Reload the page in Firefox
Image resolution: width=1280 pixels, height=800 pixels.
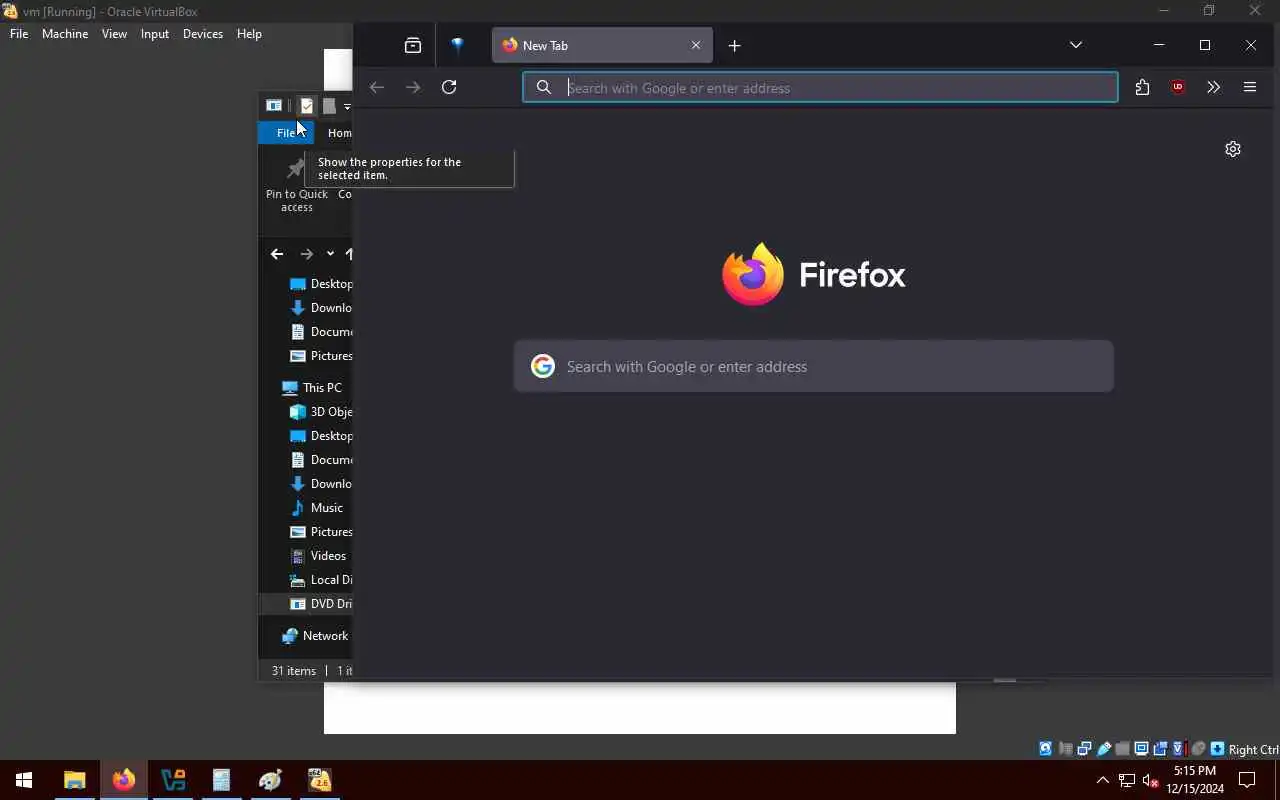(x=449, y=87)
